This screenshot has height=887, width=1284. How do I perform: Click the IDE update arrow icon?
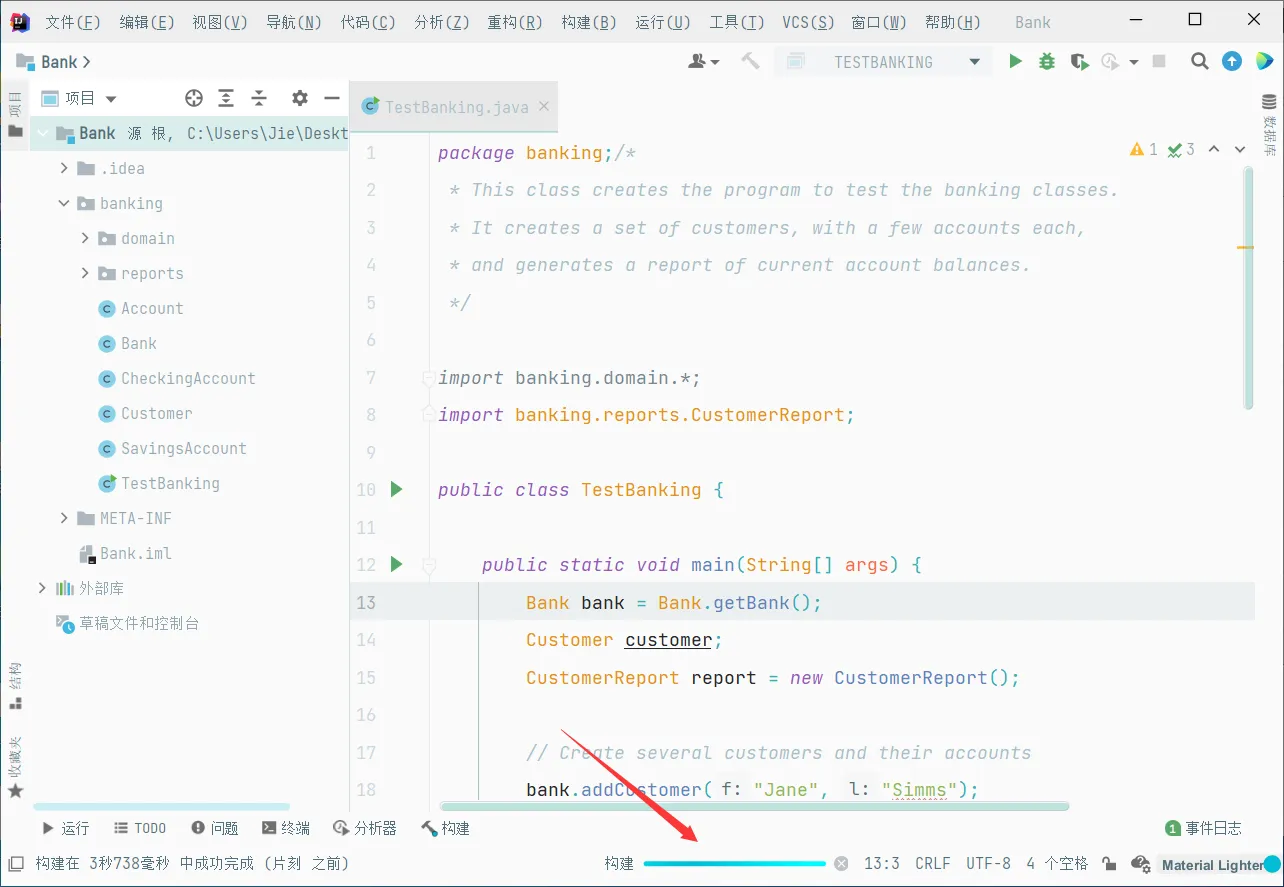pyautogui.click(x=1233, y=62)
